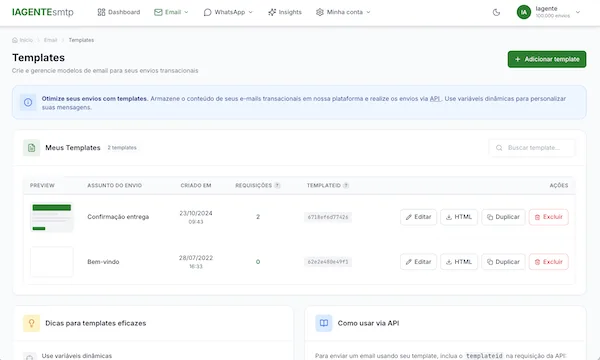Click the Templates breadcrumb text
Screen dimensions: 600x360
tap(81, 40)
